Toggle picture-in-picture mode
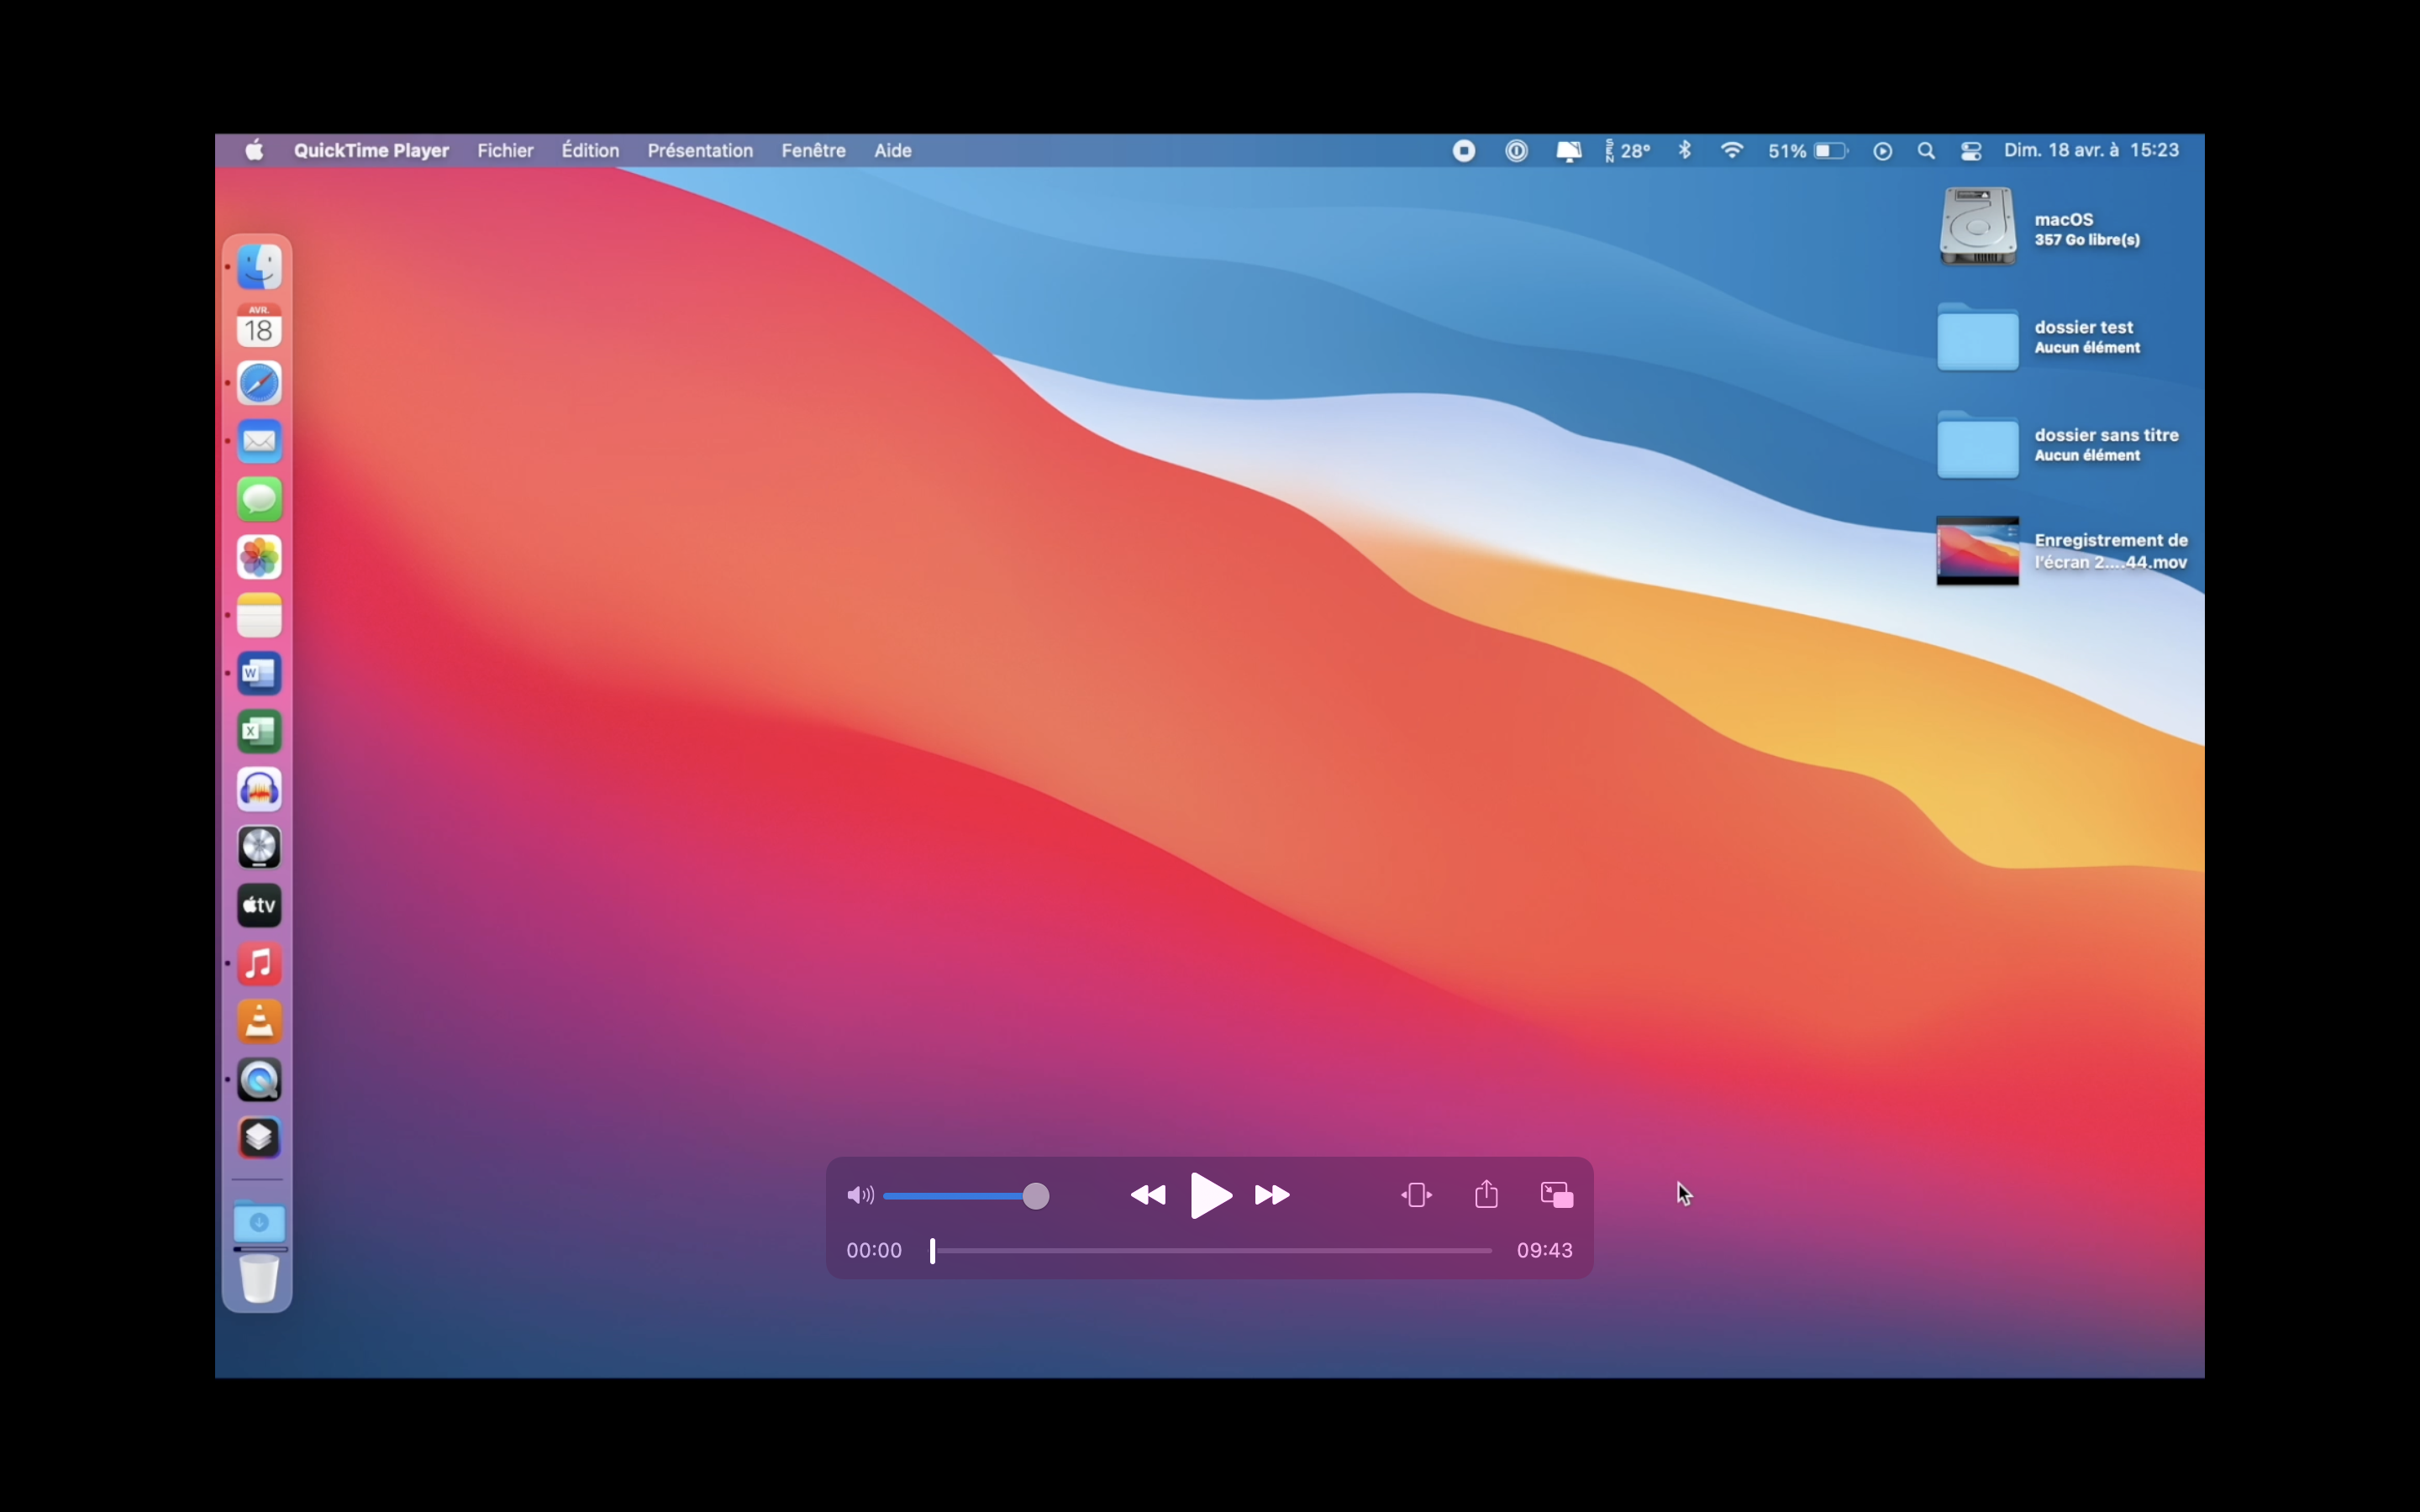2420x1512 pixels. [1557, 1194]
